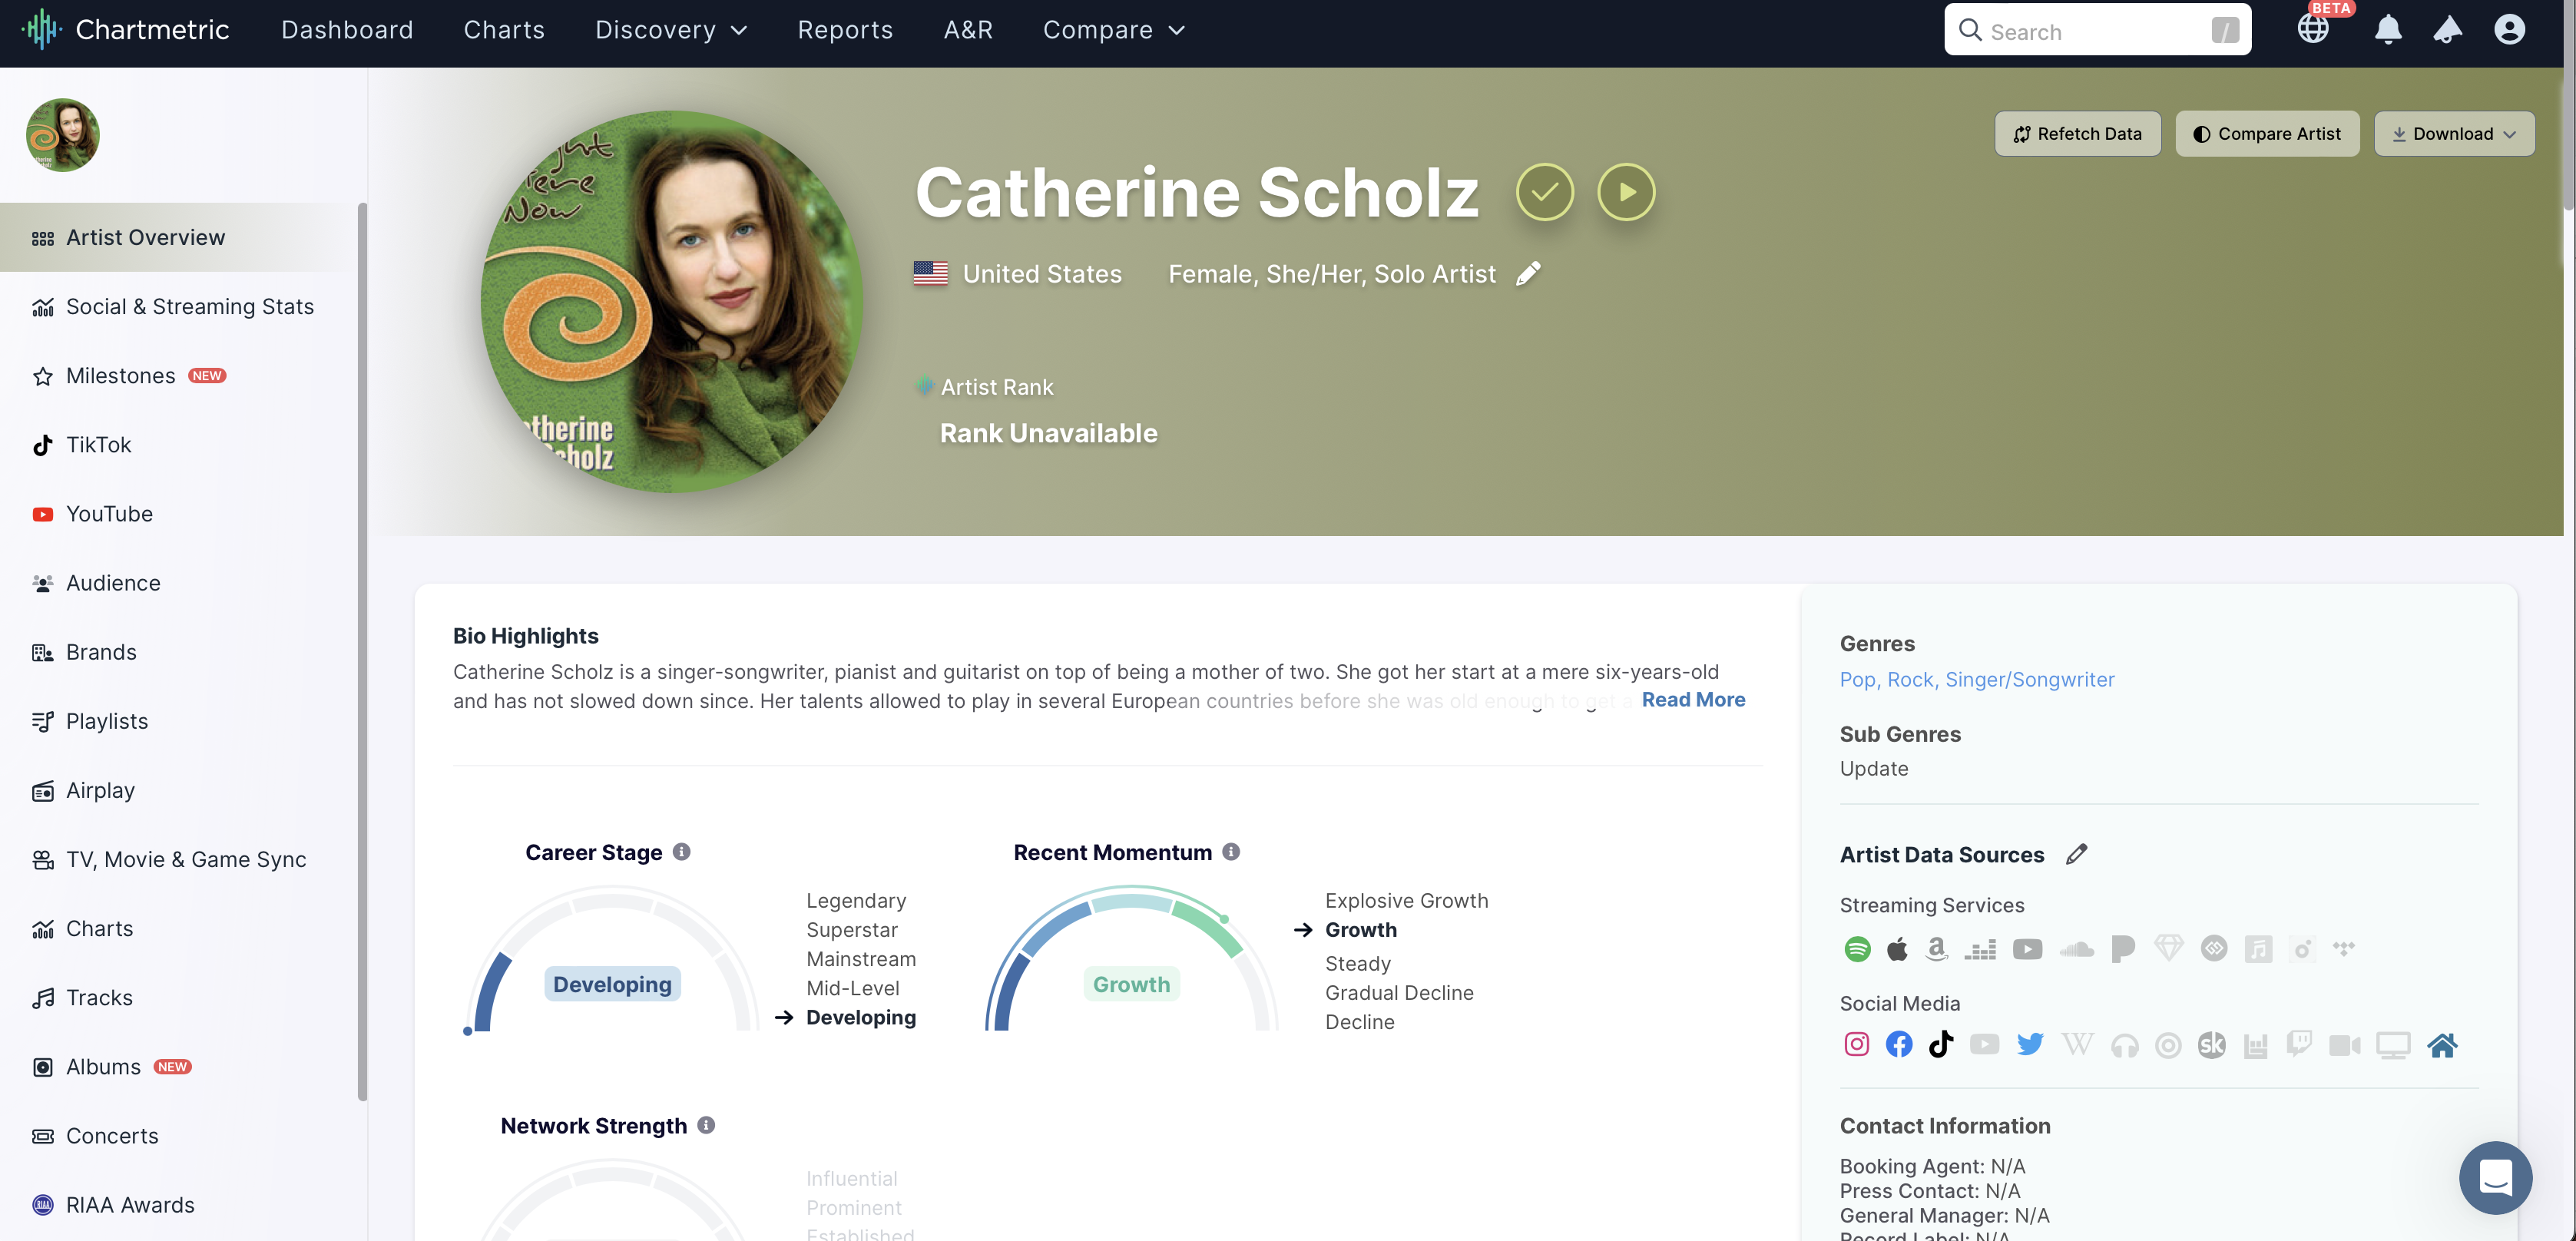Screen dimensions: 2576x1241
Task: Click the Career Stage Developing gauge
Action: point(611,960)
